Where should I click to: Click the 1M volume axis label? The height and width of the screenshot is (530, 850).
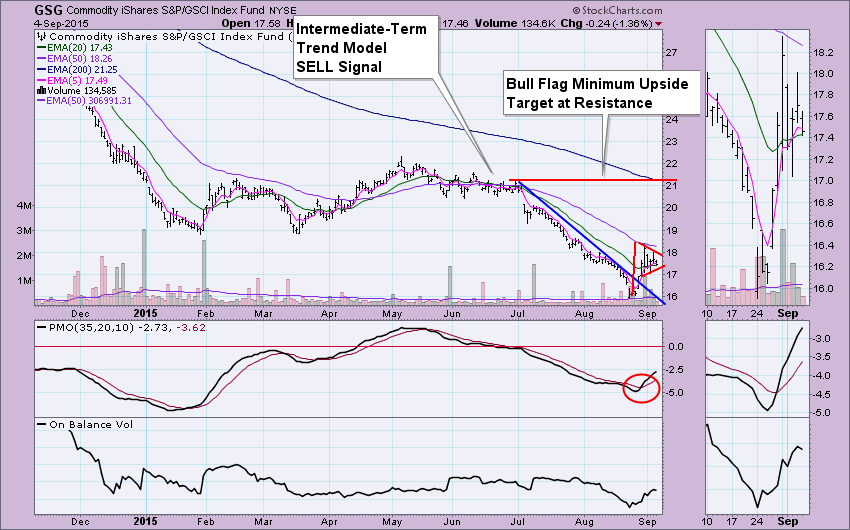(25, 281)
